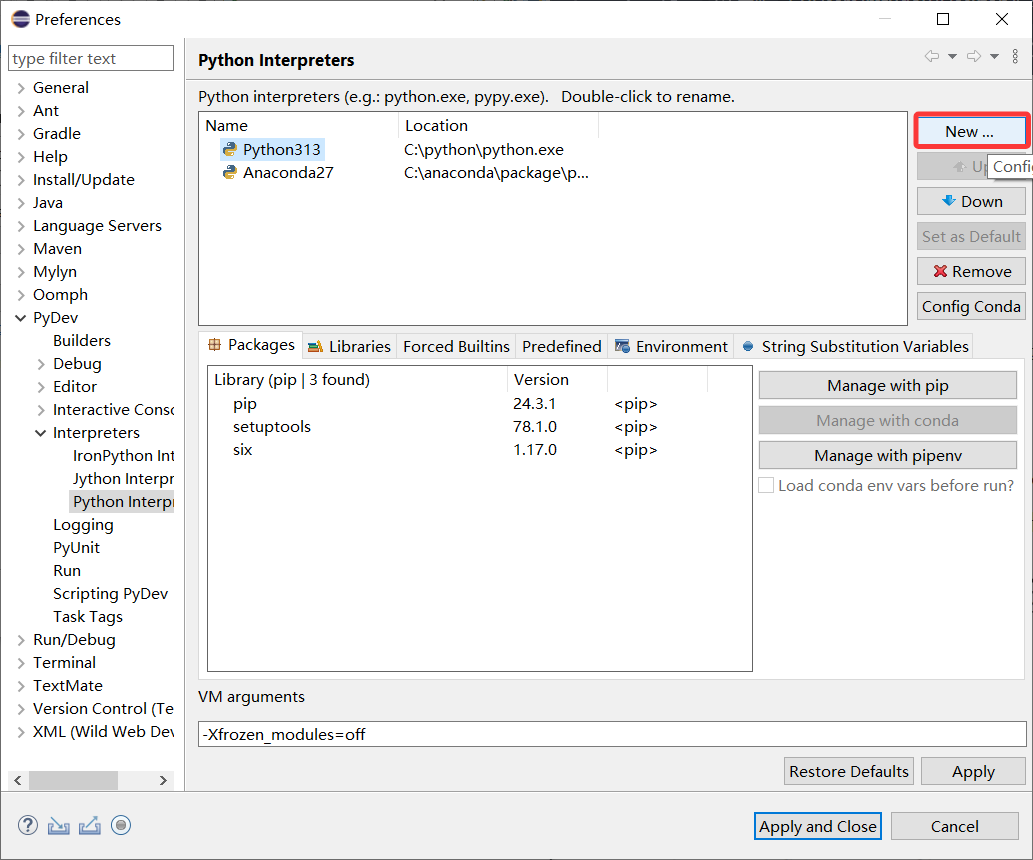The width and height of the screenshot is (1033, 860).
Task: Collapse the Interpreters tree node
Action: tap(41, 433)
